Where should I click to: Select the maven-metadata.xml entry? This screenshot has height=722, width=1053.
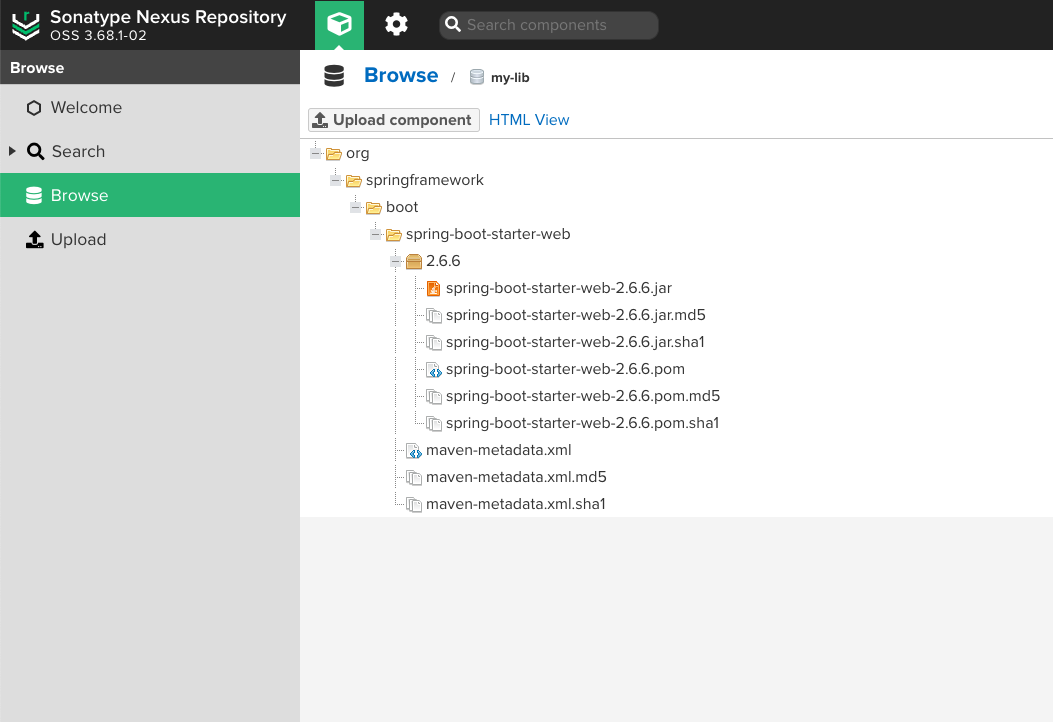498,449
